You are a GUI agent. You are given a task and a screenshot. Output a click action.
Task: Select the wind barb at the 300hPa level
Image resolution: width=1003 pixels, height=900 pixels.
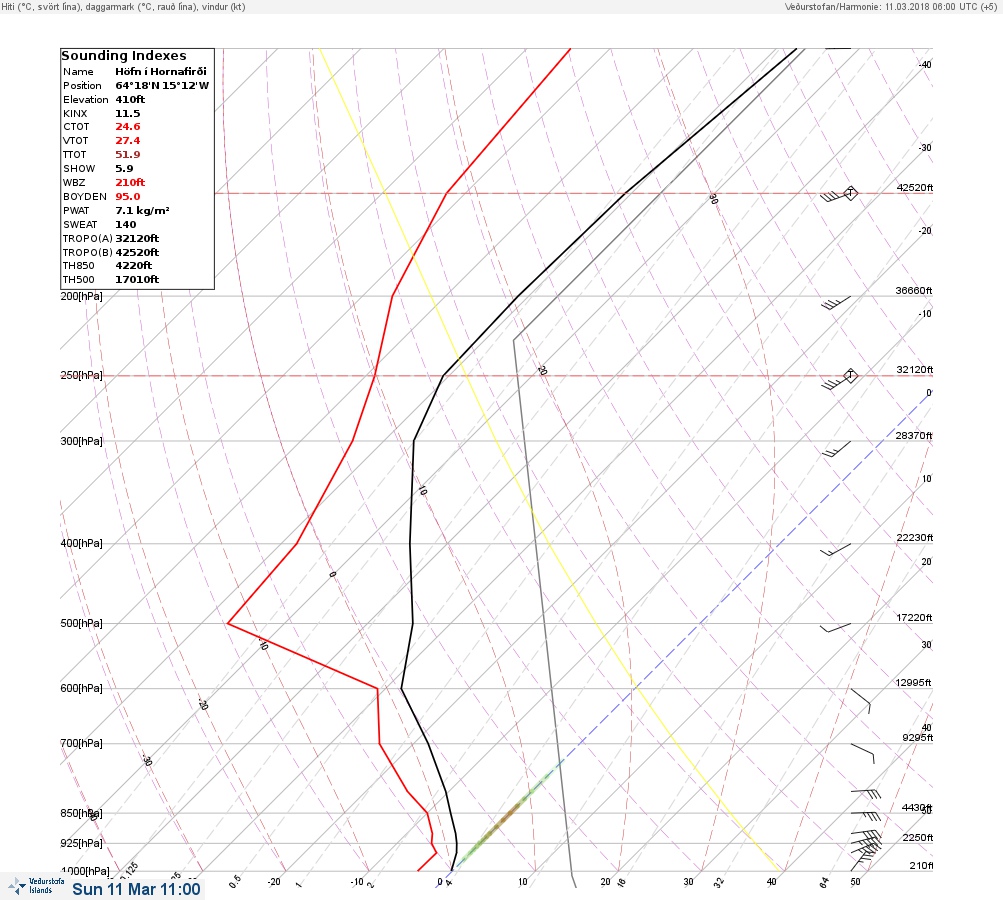pos(836,448)
